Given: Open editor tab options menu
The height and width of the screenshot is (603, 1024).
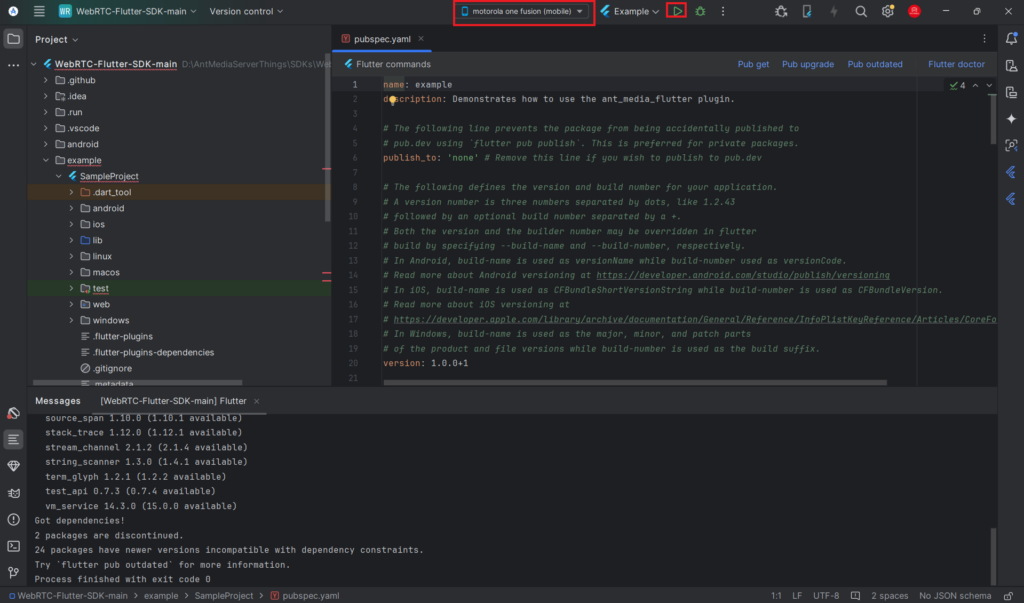Looking at the screenshot, I should pos(984,39).
